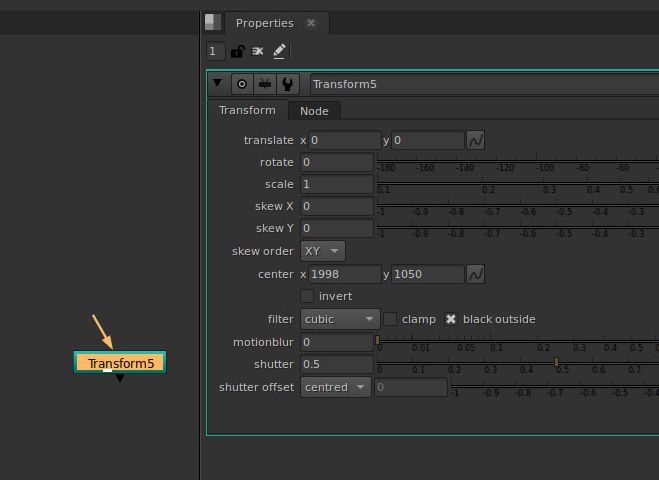Image resolution: width=659 pixels, height=480 pixels.
Task: Click the scale value field
Action: pyautogui.click(x=337, y=184)
